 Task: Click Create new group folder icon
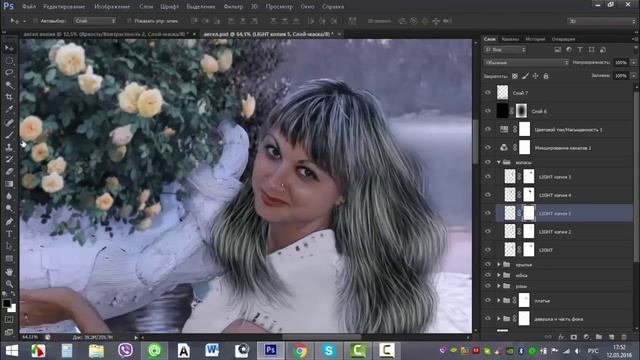click(x=599, y=337)
